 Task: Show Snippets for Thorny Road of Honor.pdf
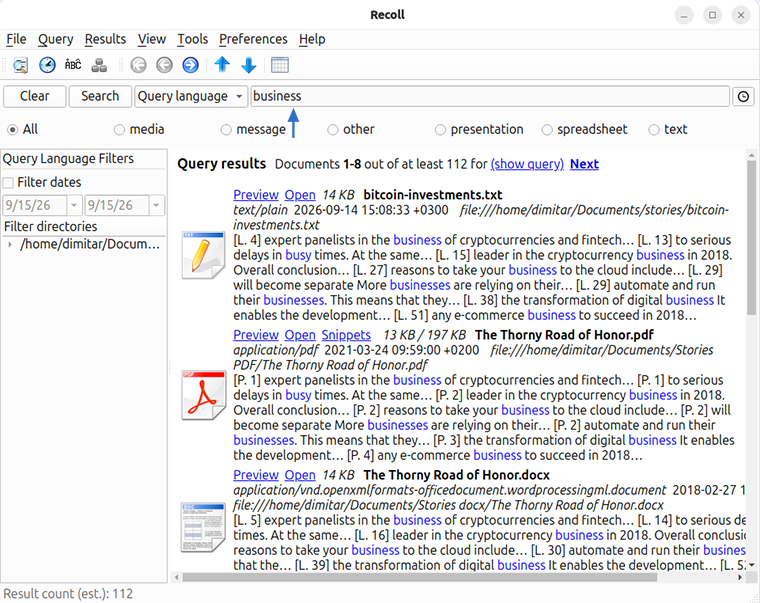pos(346,335)
